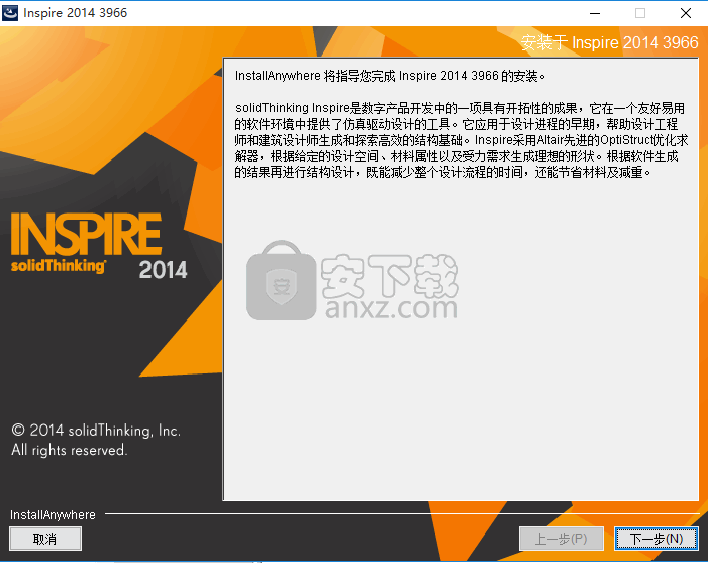Click the solidThinking Inspire description paragraph
Screen dimensions: 708x563
pos(461,140)
